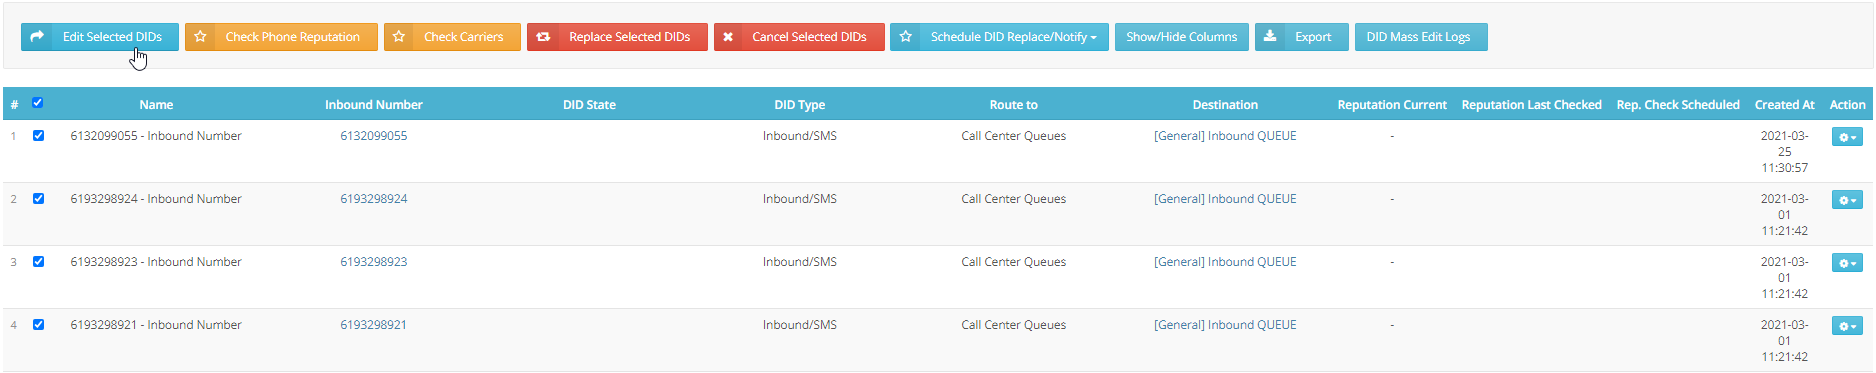Open gear action menu for 6193298924
Viewport: 1876px width, 373px height.
(1847, 200)
